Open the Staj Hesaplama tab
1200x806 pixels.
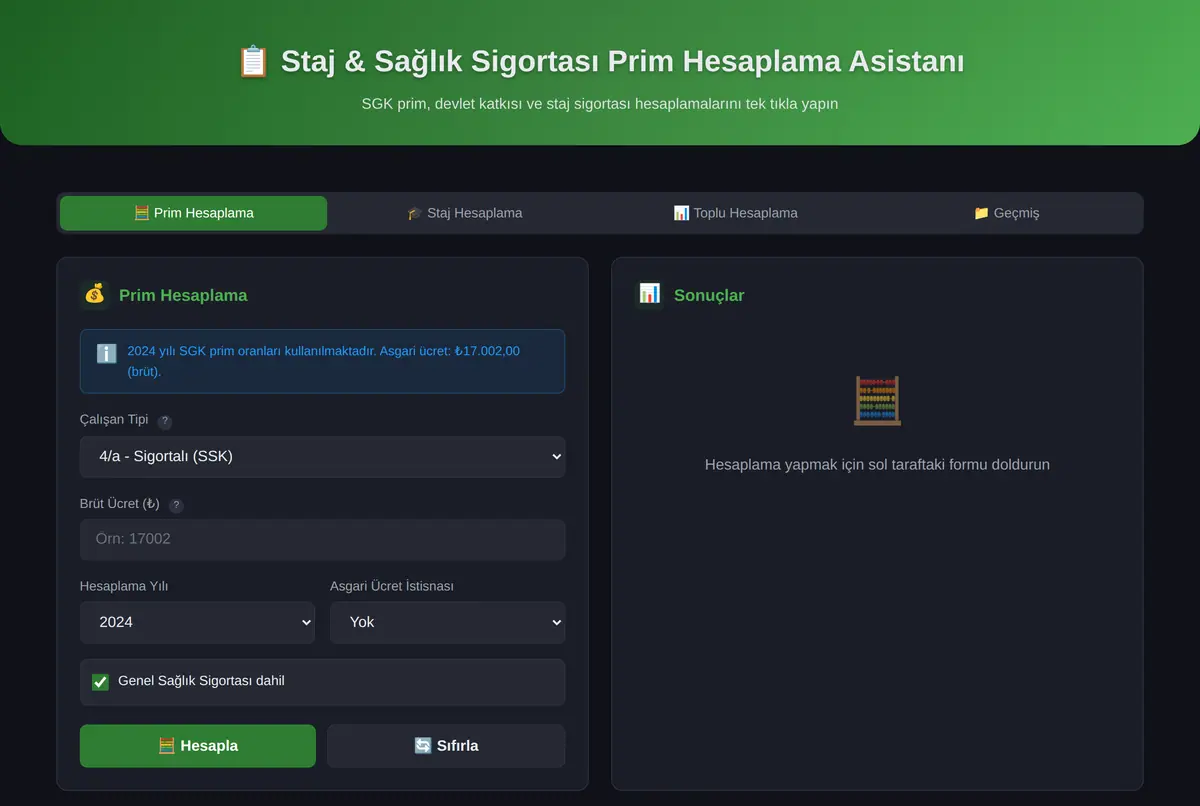(464, 213)
